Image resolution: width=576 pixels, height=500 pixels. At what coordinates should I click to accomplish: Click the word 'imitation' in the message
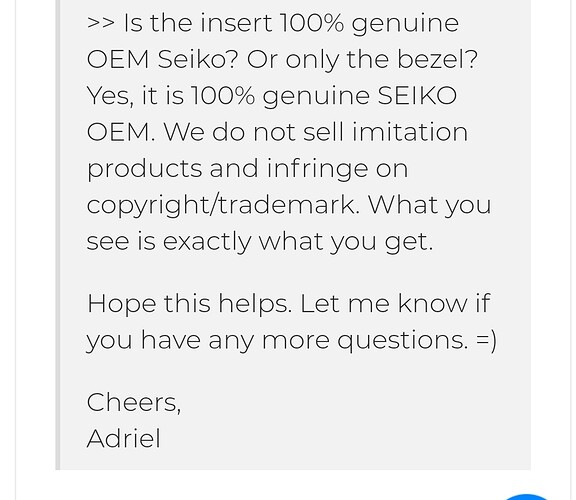pos(410,132)
